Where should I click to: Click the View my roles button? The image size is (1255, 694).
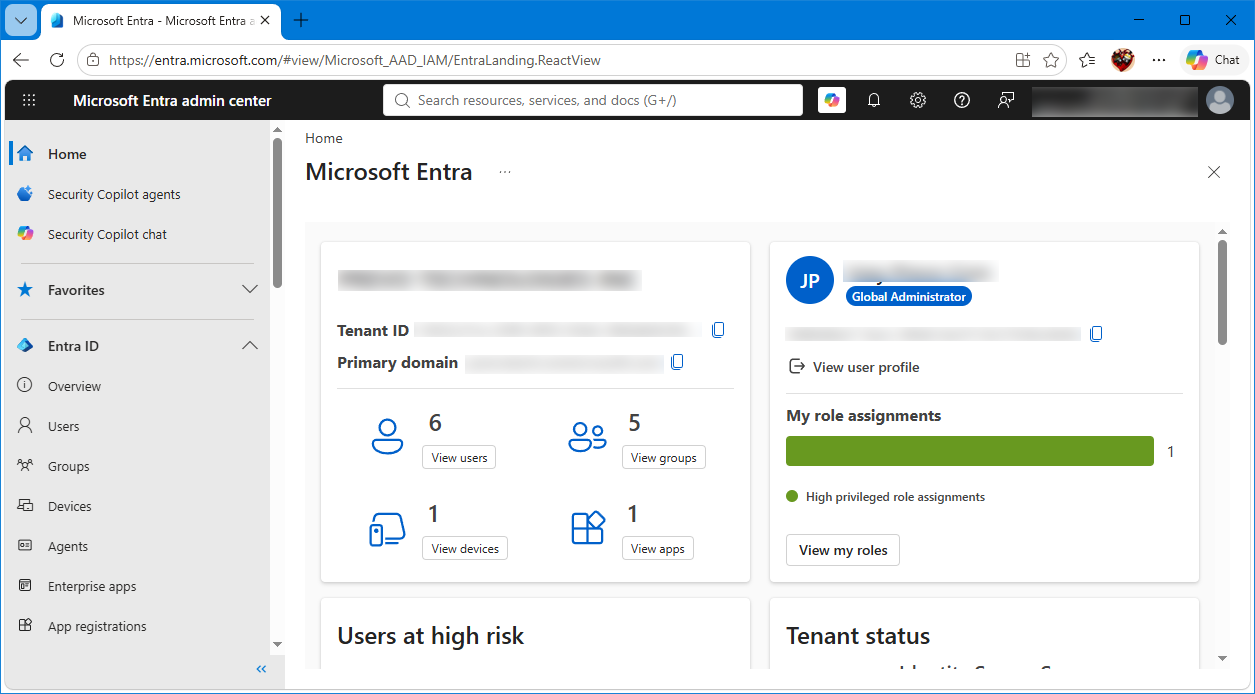click(x=843, y=550)
